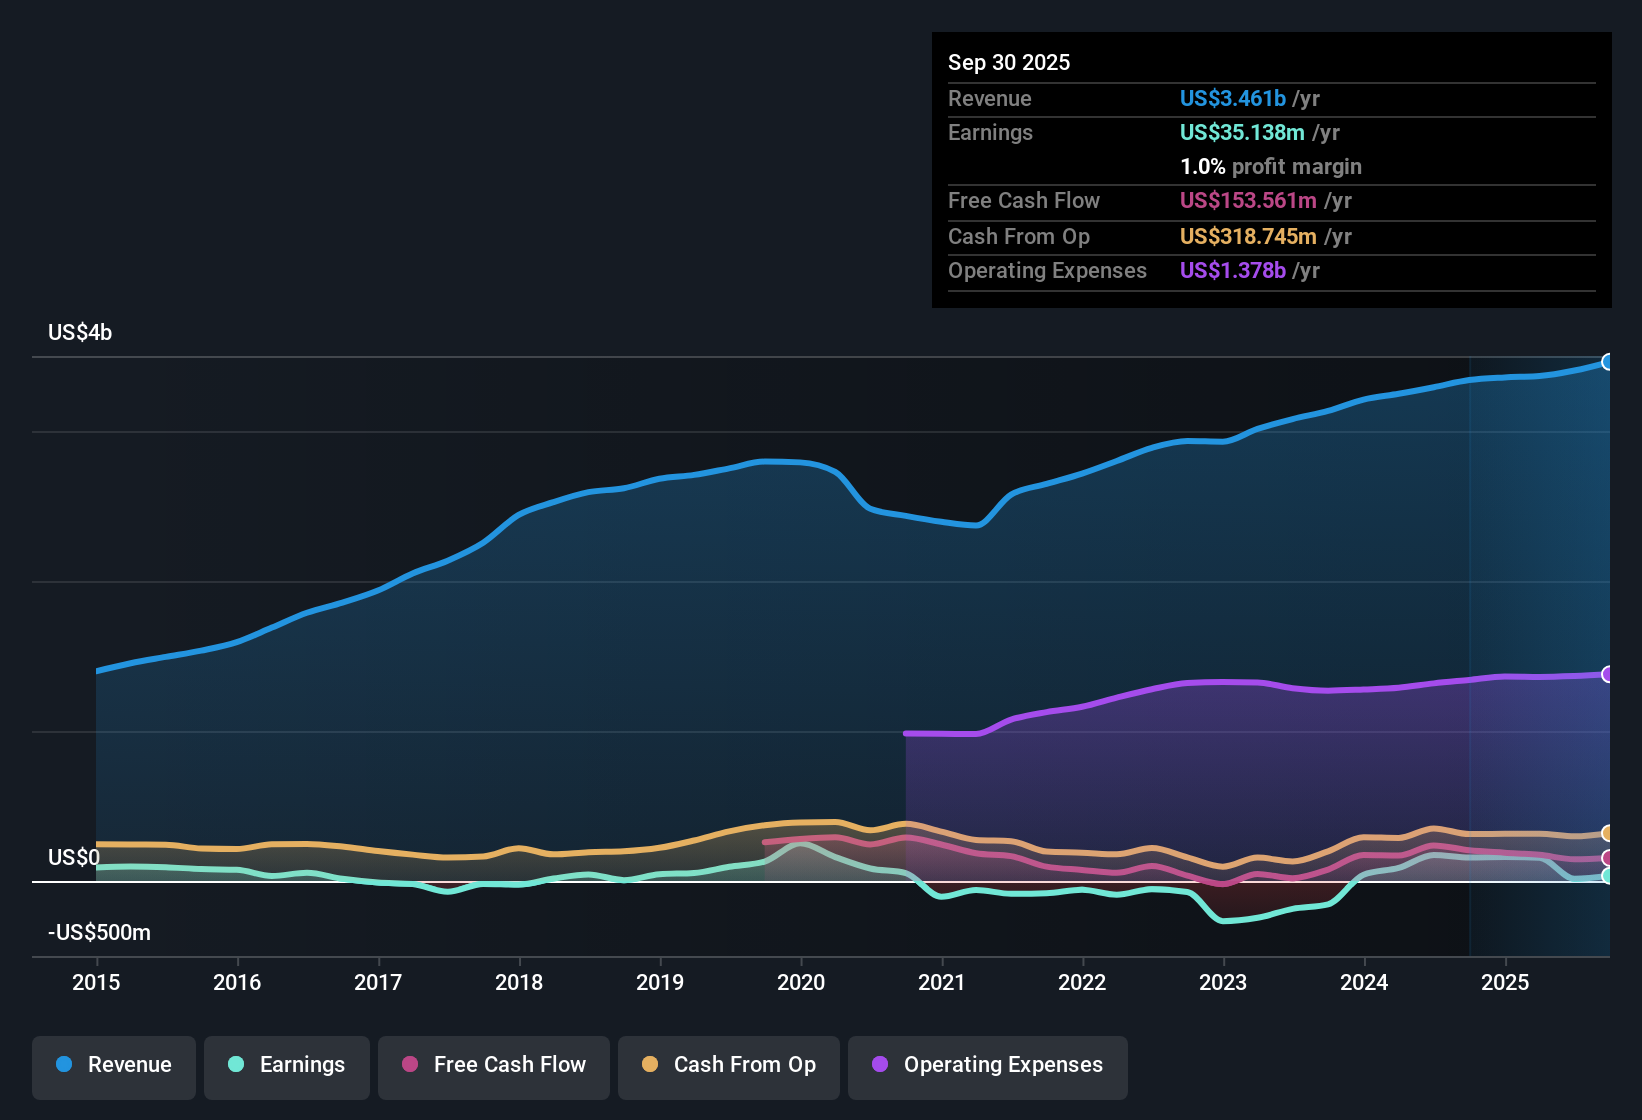Click the US$3.461b revenue value in tooltip
This screenshot has width=1642, height=1120.
pos(1232,98)
